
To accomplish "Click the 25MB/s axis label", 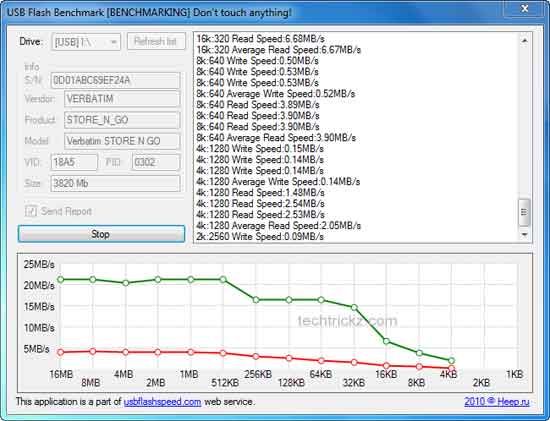I will pos(39,265).
